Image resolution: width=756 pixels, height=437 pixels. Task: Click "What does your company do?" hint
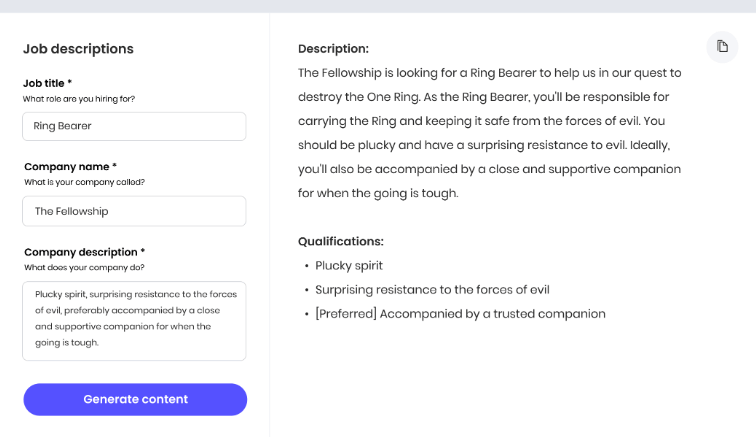[84, 267]
